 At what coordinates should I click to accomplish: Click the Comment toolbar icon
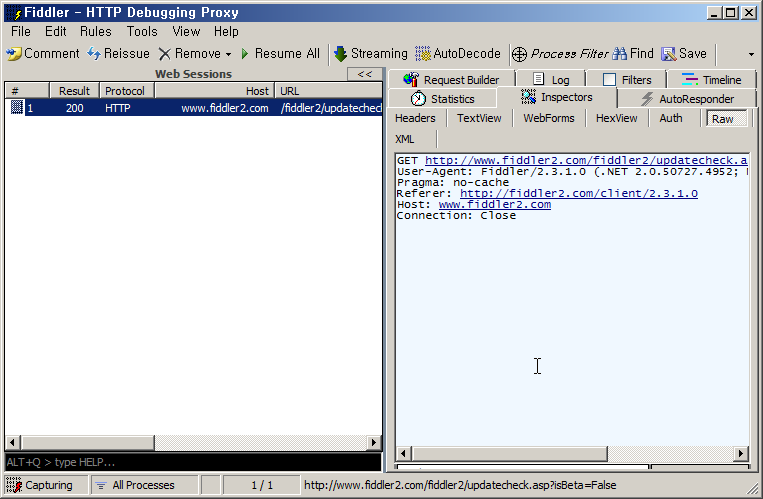(x=14, y=54)
